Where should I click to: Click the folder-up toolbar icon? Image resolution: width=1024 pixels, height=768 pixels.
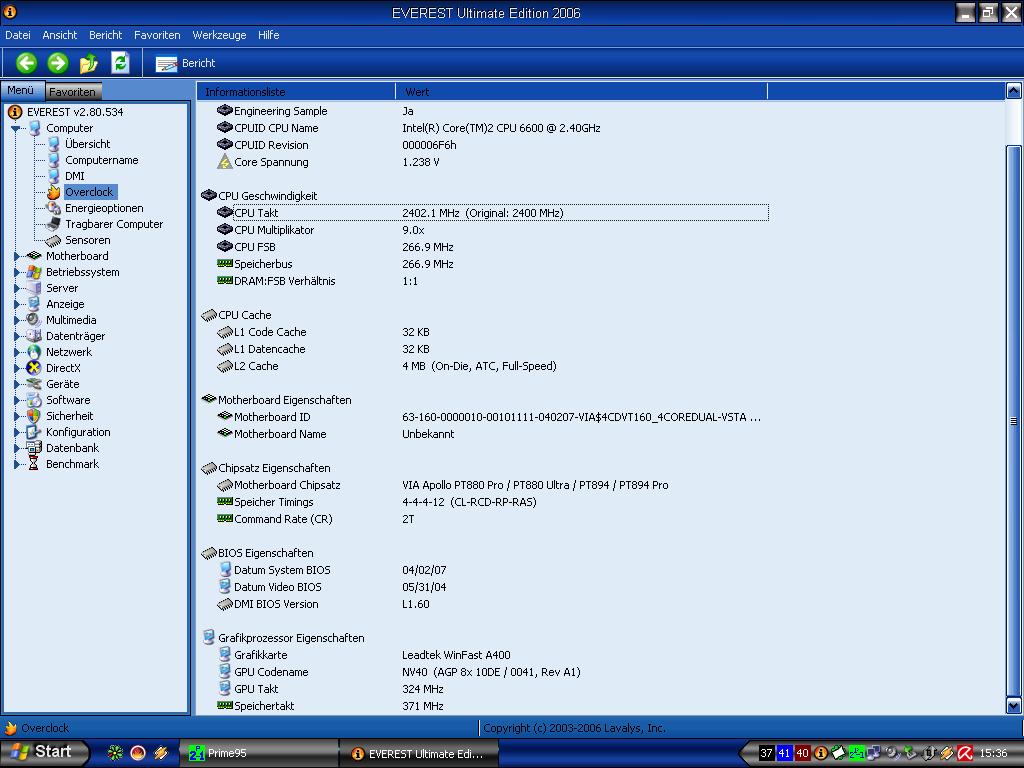point(89,63)
